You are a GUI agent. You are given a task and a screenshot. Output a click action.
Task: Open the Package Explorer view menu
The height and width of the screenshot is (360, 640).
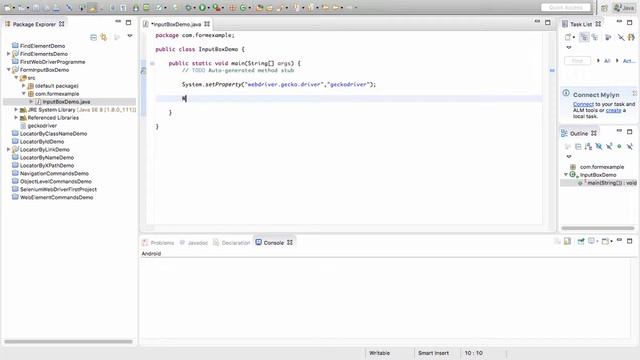pyautogui.click(x=130, y=36)
